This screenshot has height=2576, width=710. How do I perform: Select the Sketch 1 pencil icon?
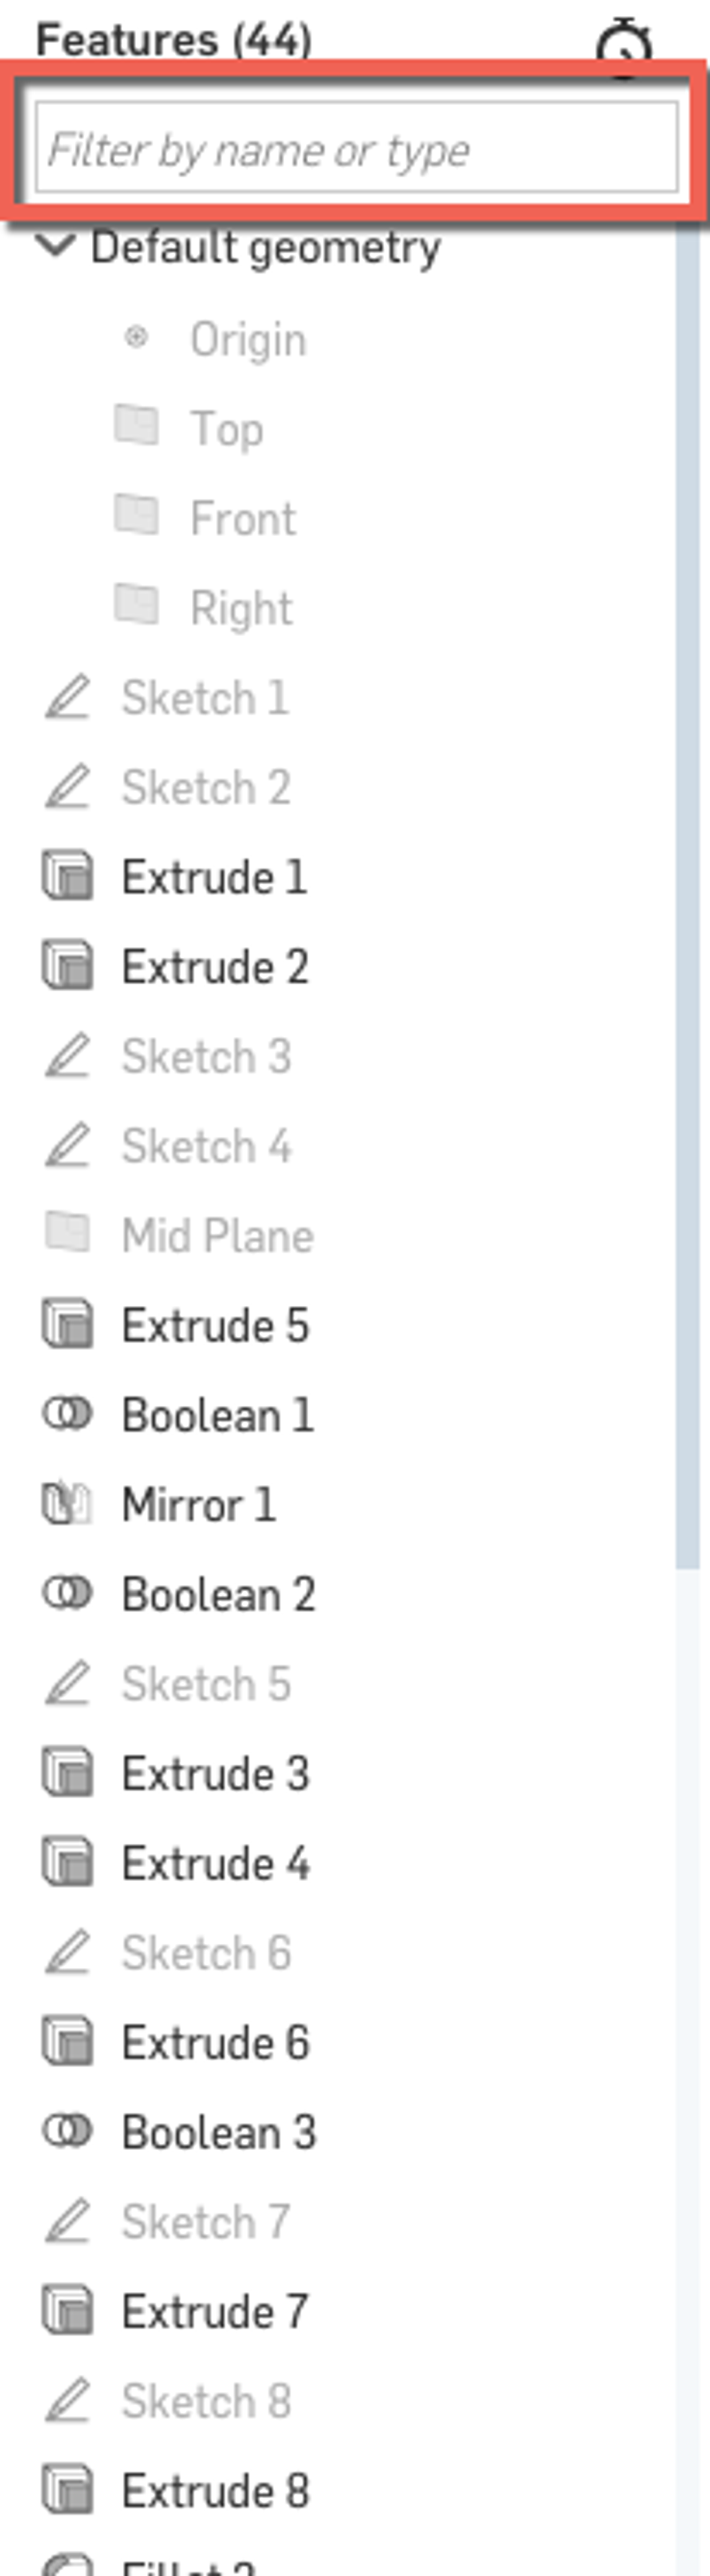(67, 697)
